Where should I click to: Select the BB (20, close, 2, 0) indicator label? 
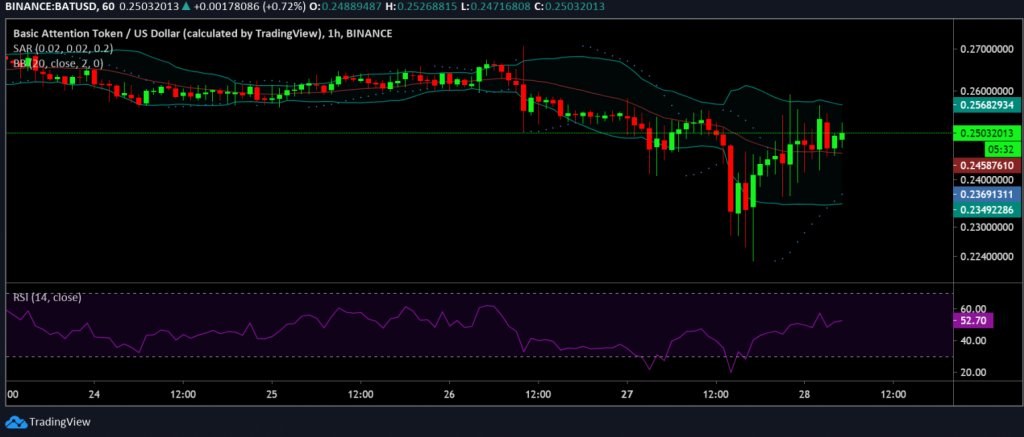click(59, 63)
